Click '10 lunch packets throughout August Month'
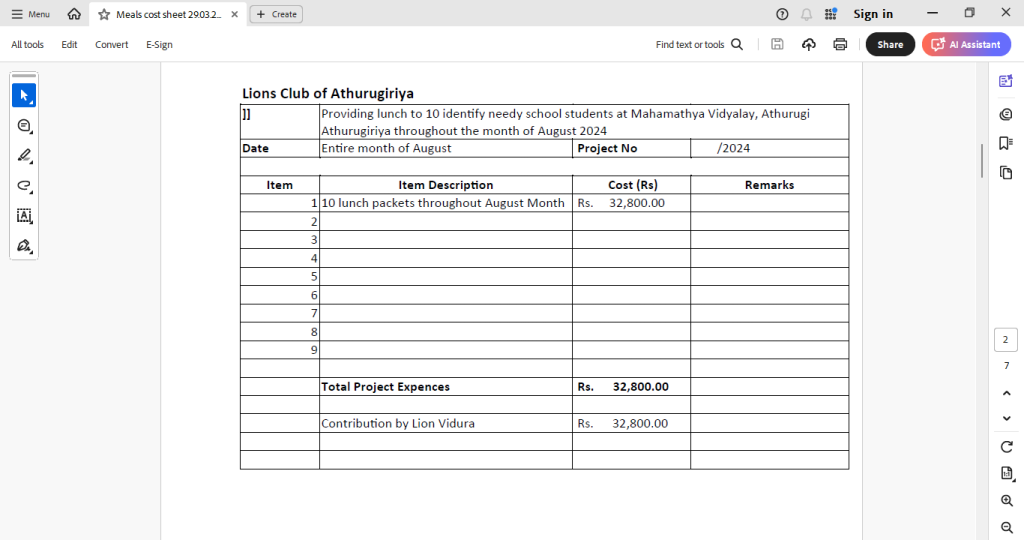This screenshot has height=540, width=1024. [x=443, y=203]
